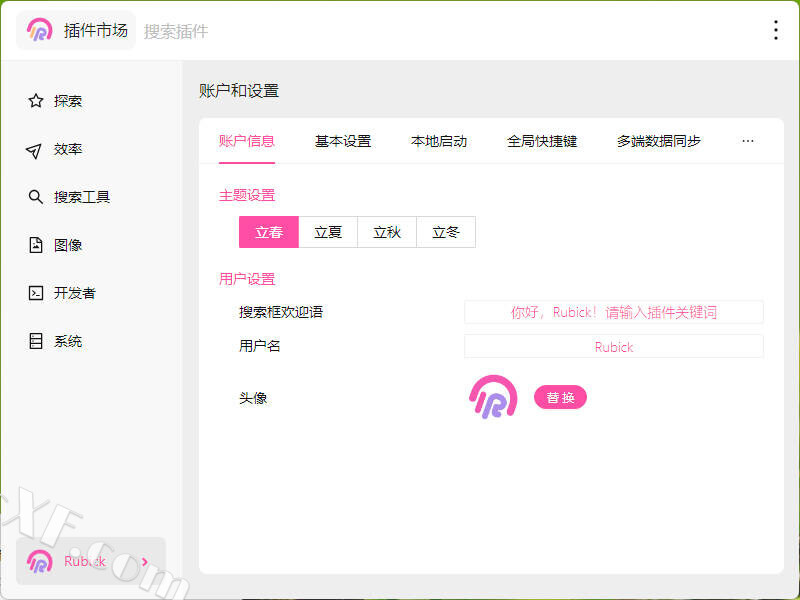Click the 账户和设置 page title
This screenshot has width=800, height=600.
point(239,91)
